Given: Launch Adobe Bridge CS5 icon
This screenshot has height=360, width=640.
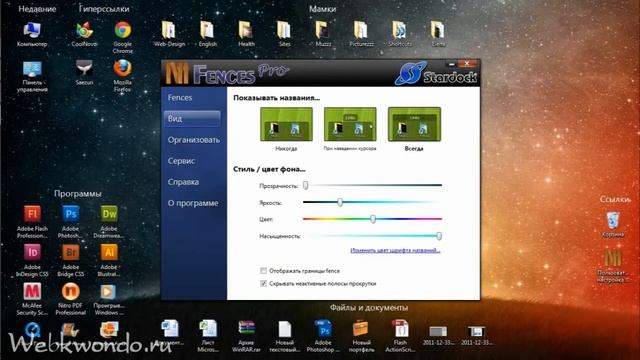Looking at the screenshot, I should point(71,260).
